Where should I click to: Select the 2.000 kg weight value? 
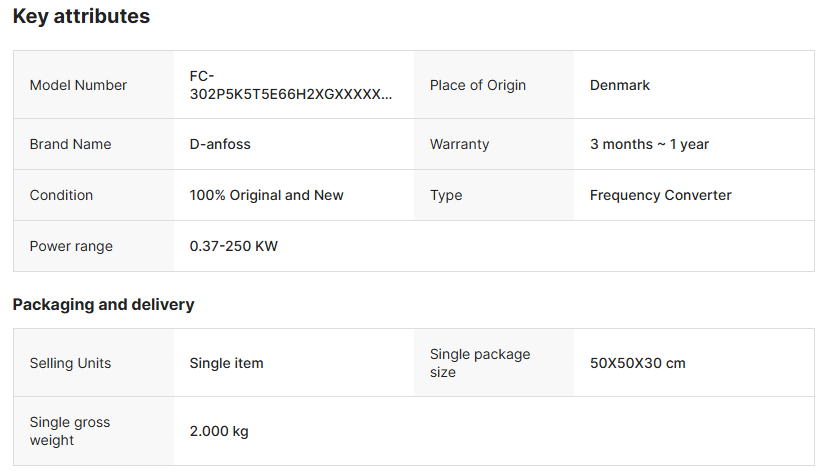click(219, 432)
